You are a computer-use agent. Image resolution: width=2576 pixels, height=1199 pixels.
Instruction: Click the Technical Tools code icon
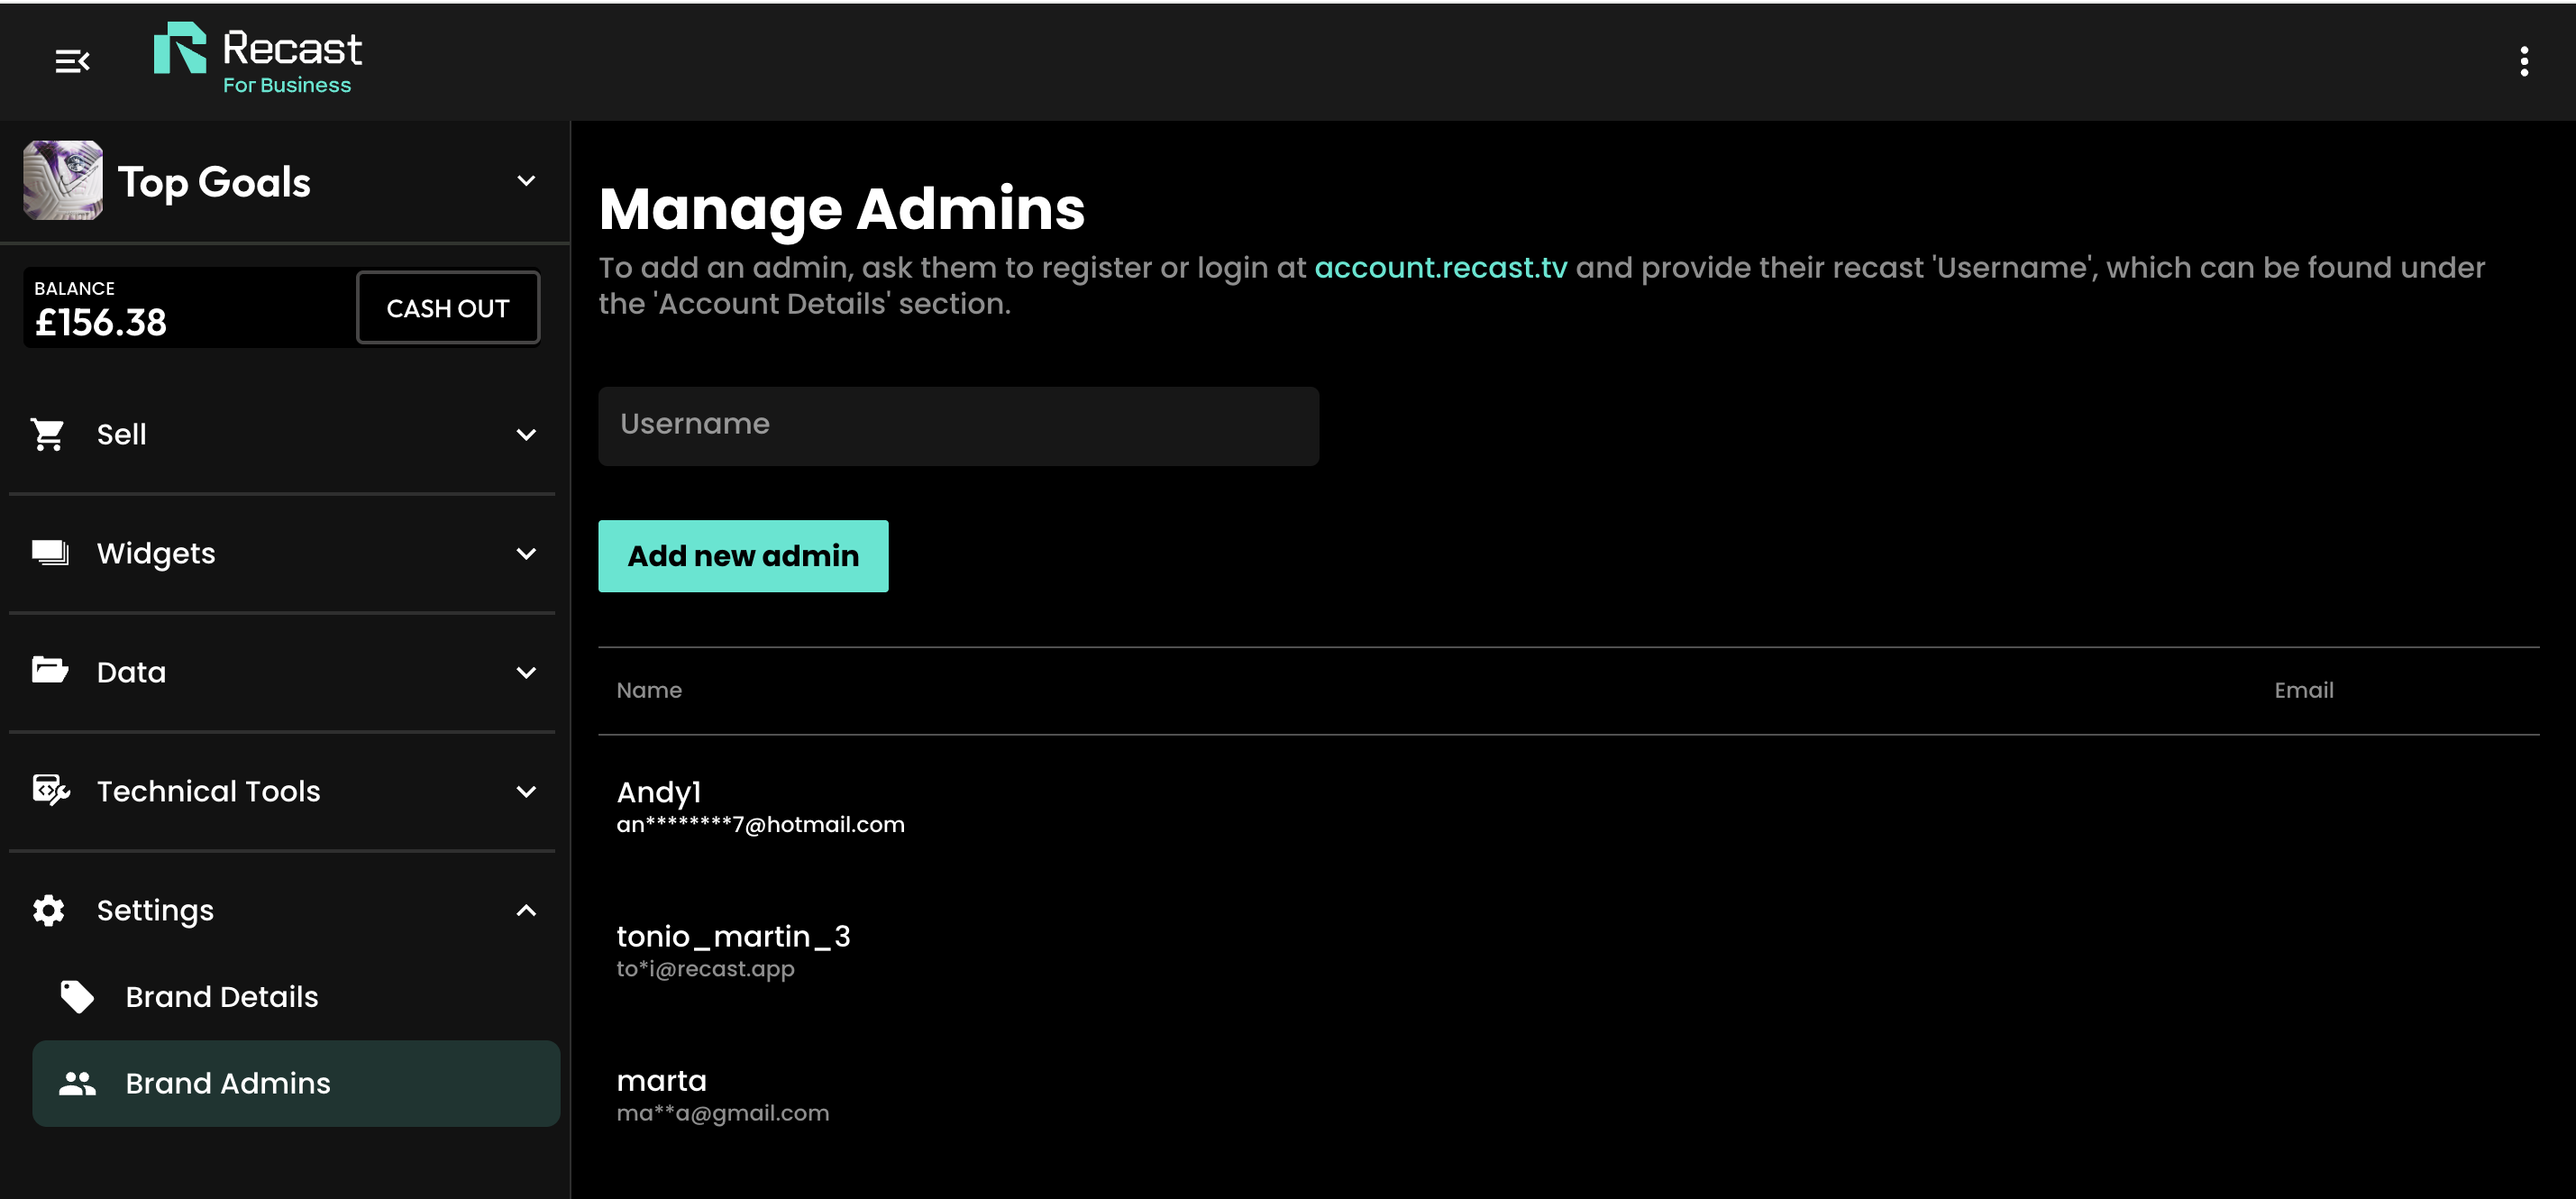point(51,790)
